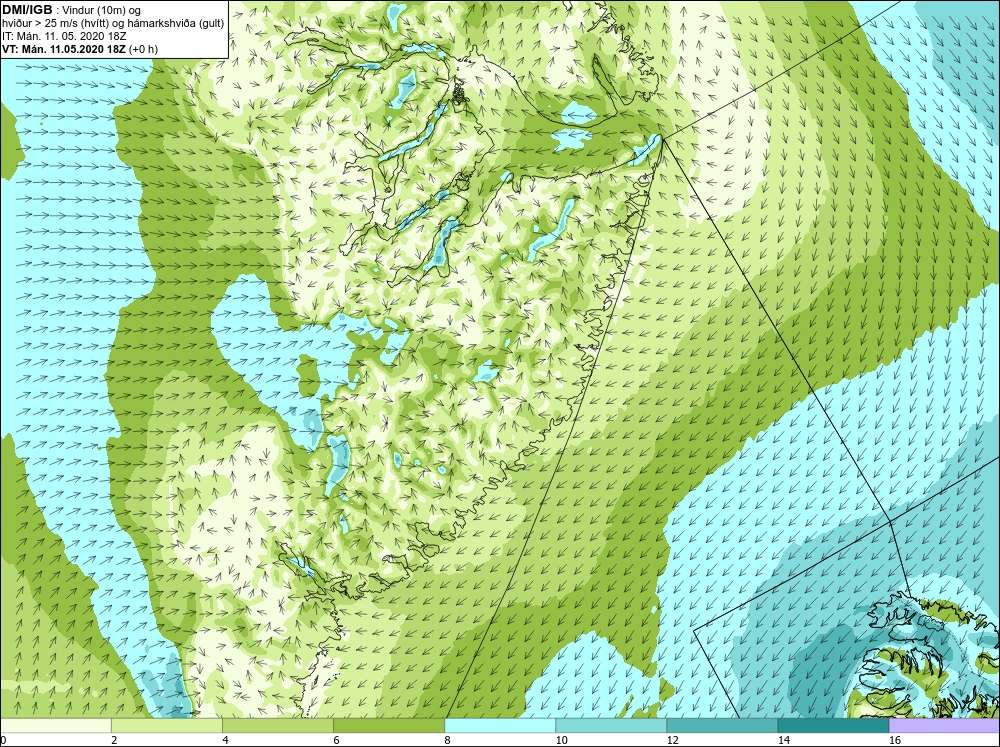Click the 10–12 m/s turquoise swatch

pyautogui.click(x=610, y=725)
